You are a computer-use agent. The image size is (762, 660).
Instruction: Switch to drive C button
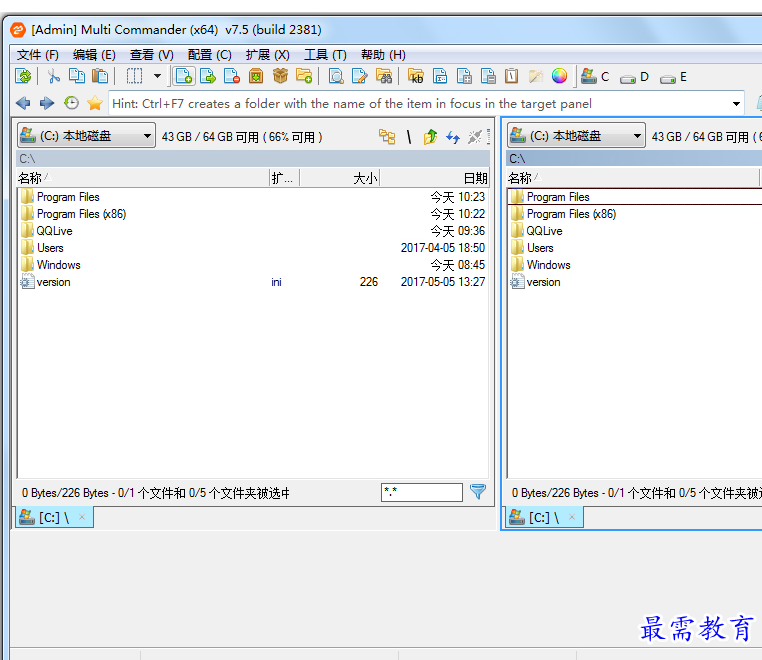(x=595, y=76)
